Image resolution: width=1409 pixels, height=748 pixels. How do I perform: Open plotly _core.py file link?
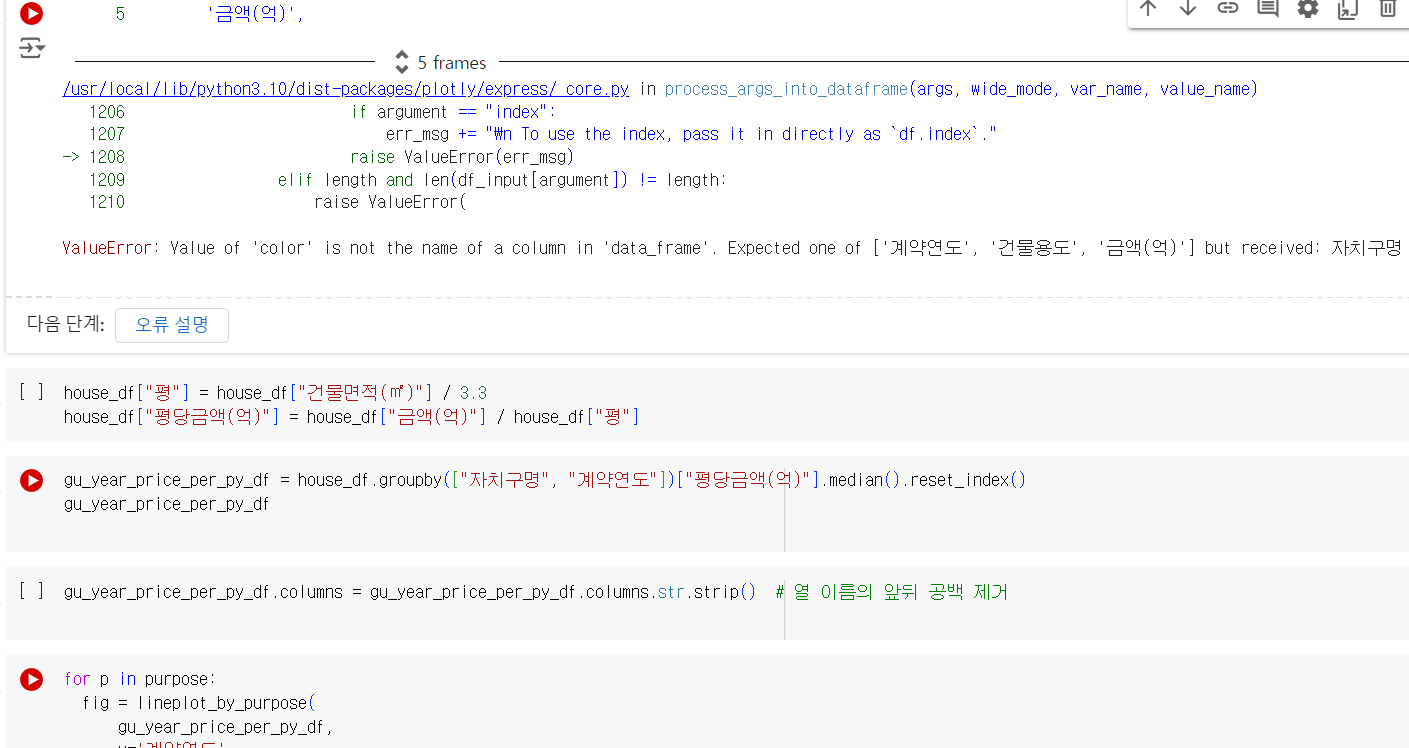coord(346,89)
